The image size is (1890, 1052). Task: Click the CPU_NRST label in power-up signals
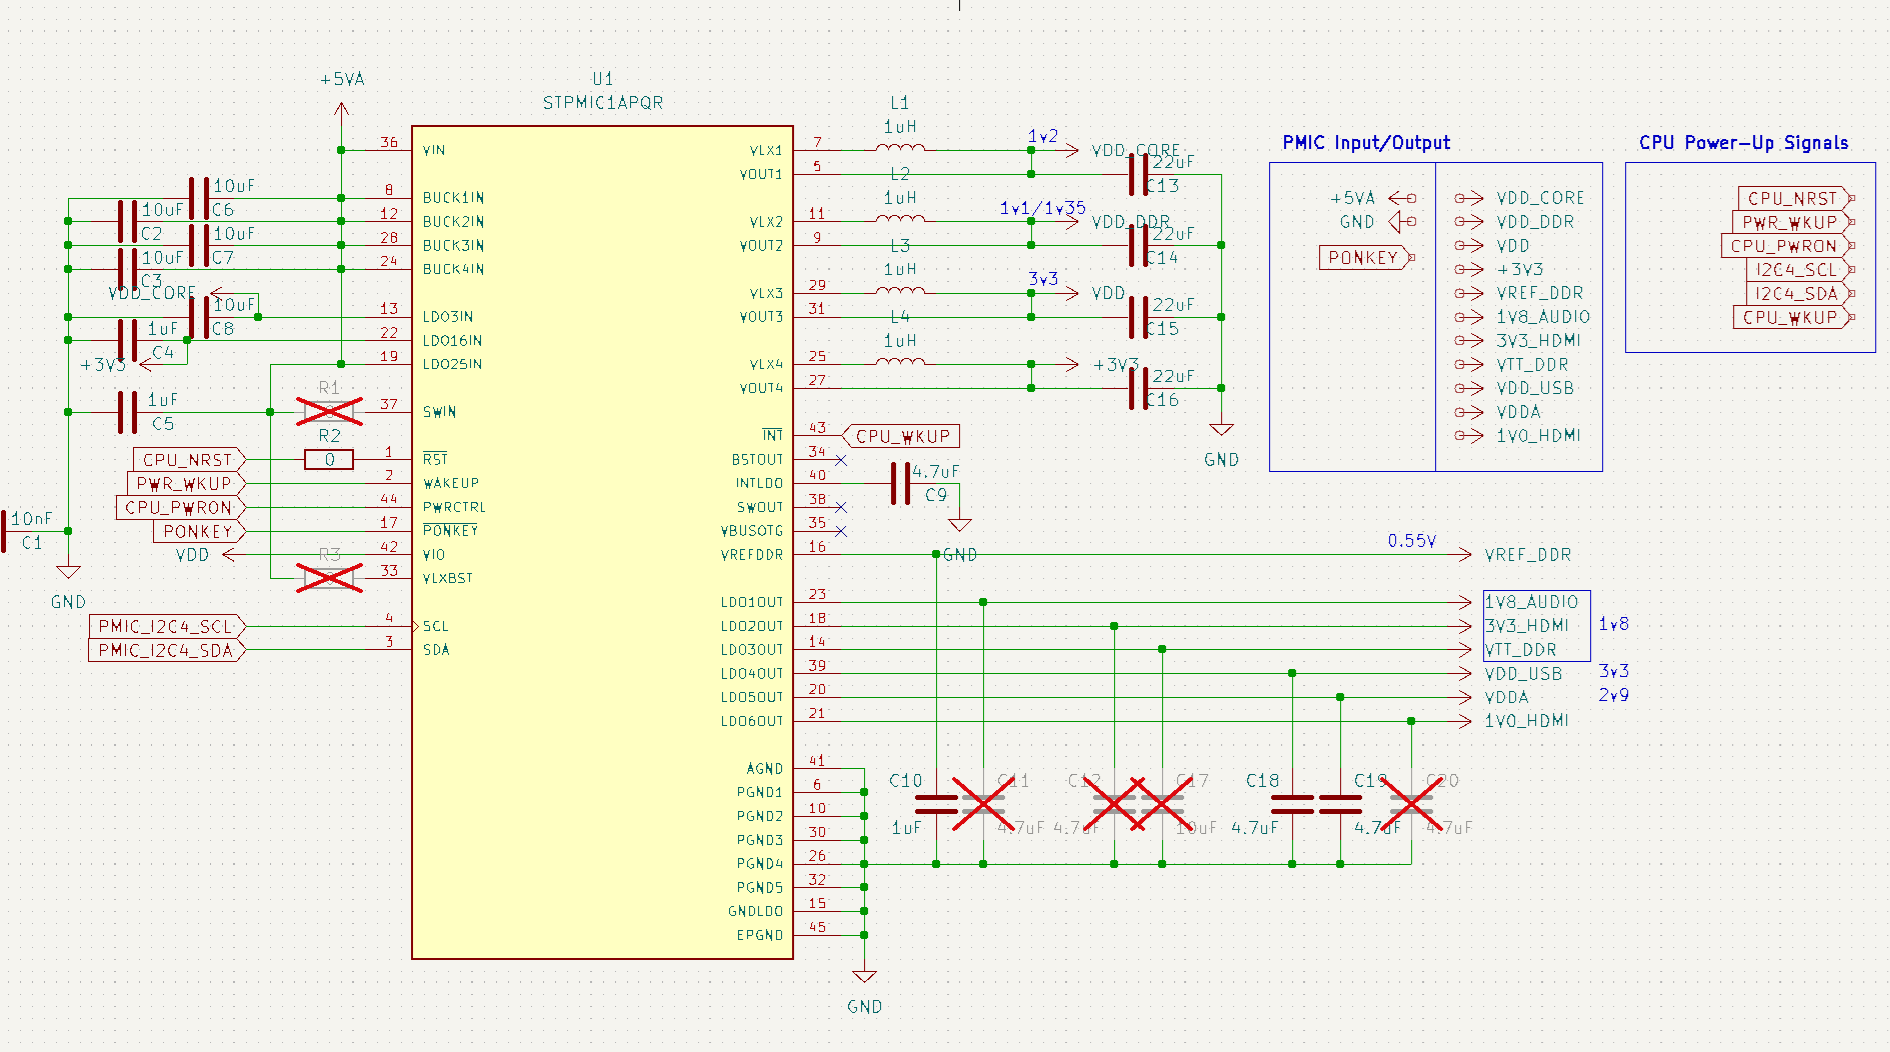click(1793, 197)
